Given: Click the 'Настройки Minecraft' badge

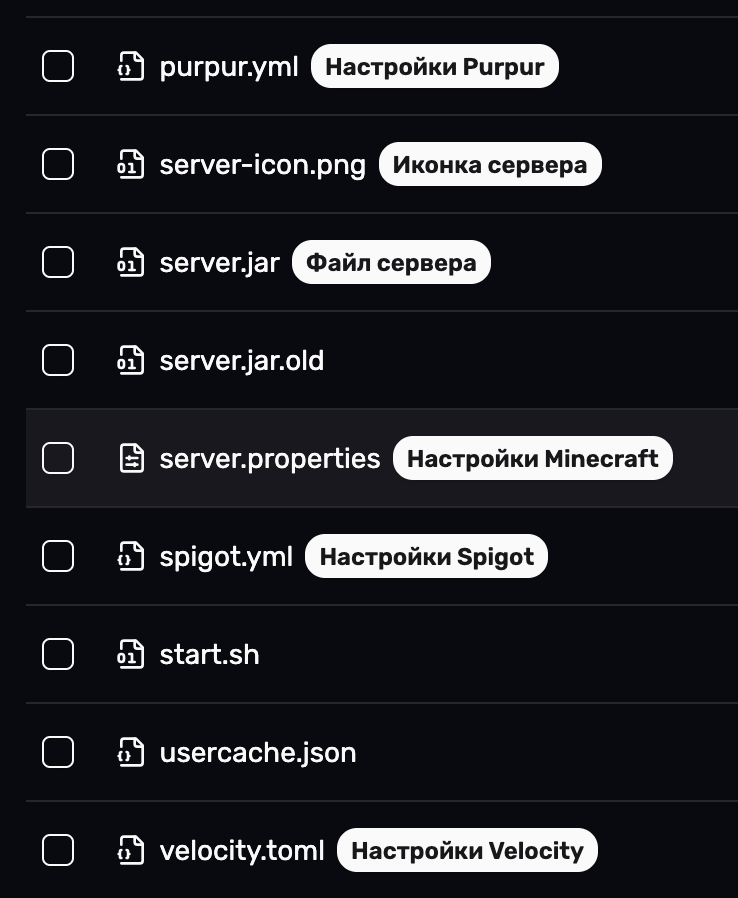Looking at the screenshot, I should (x=532, y=459).
